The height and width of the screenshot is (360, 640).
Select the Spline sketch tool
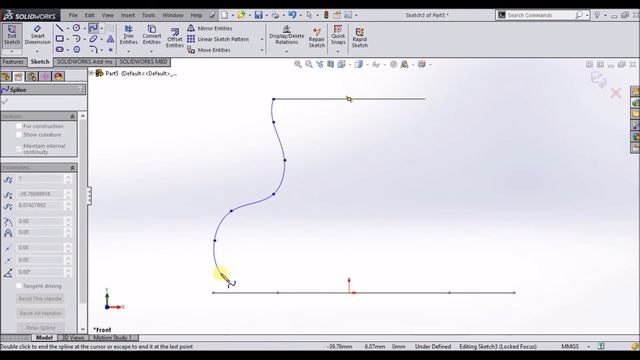[x=93, y=28]
